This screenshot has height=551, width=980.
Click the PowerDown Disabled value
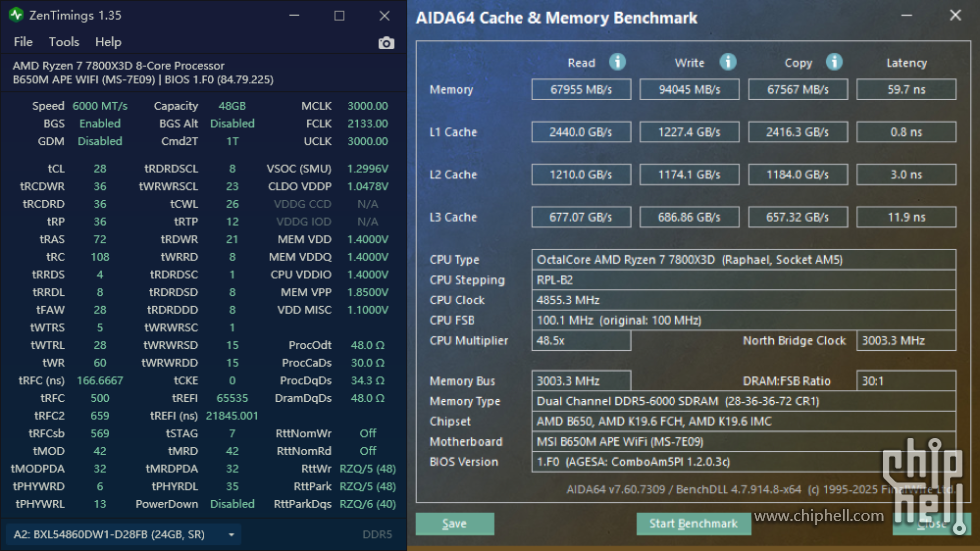232,504
